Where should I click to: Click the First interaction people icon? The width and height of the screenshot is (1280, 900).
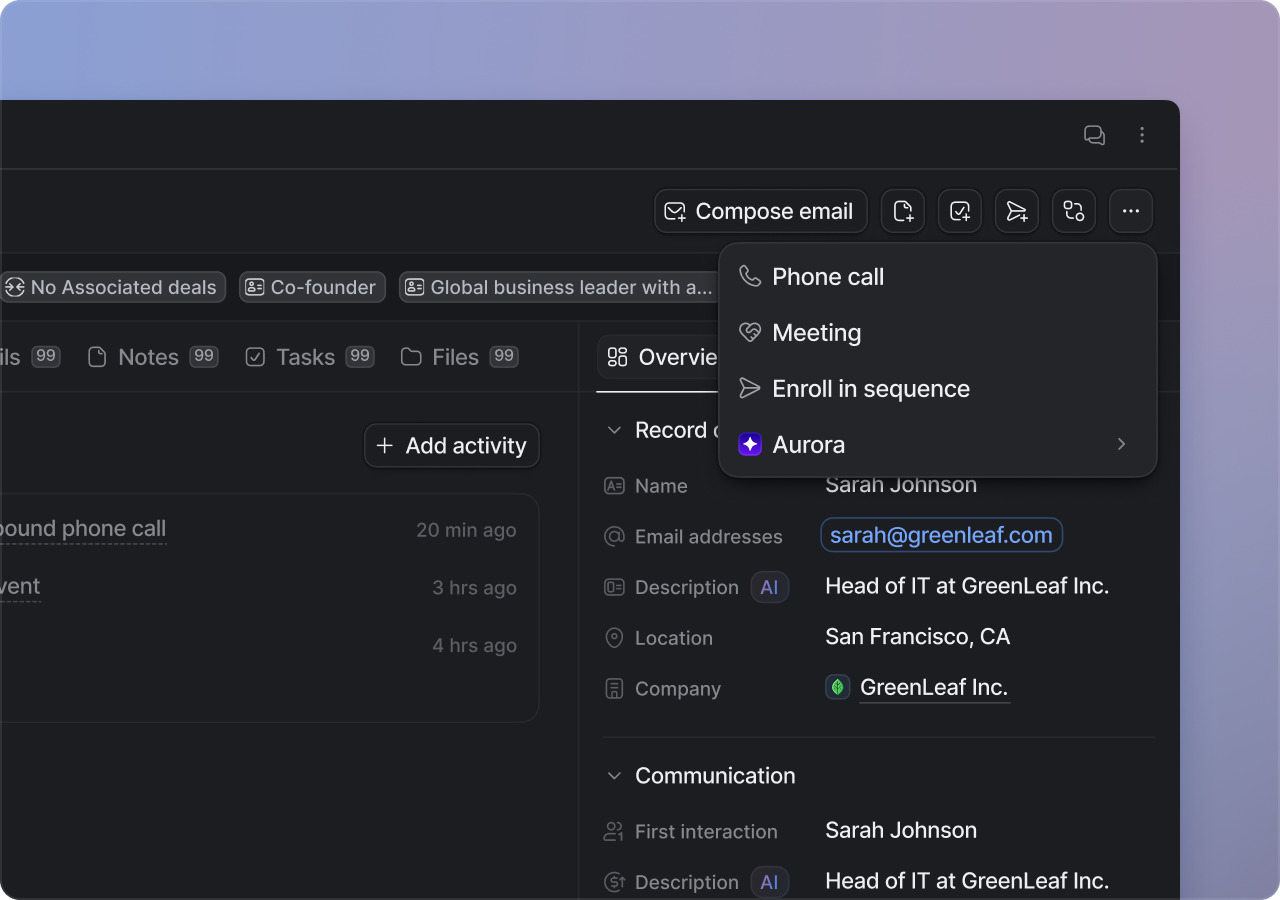pyautogui.click(x=615, y=832)
